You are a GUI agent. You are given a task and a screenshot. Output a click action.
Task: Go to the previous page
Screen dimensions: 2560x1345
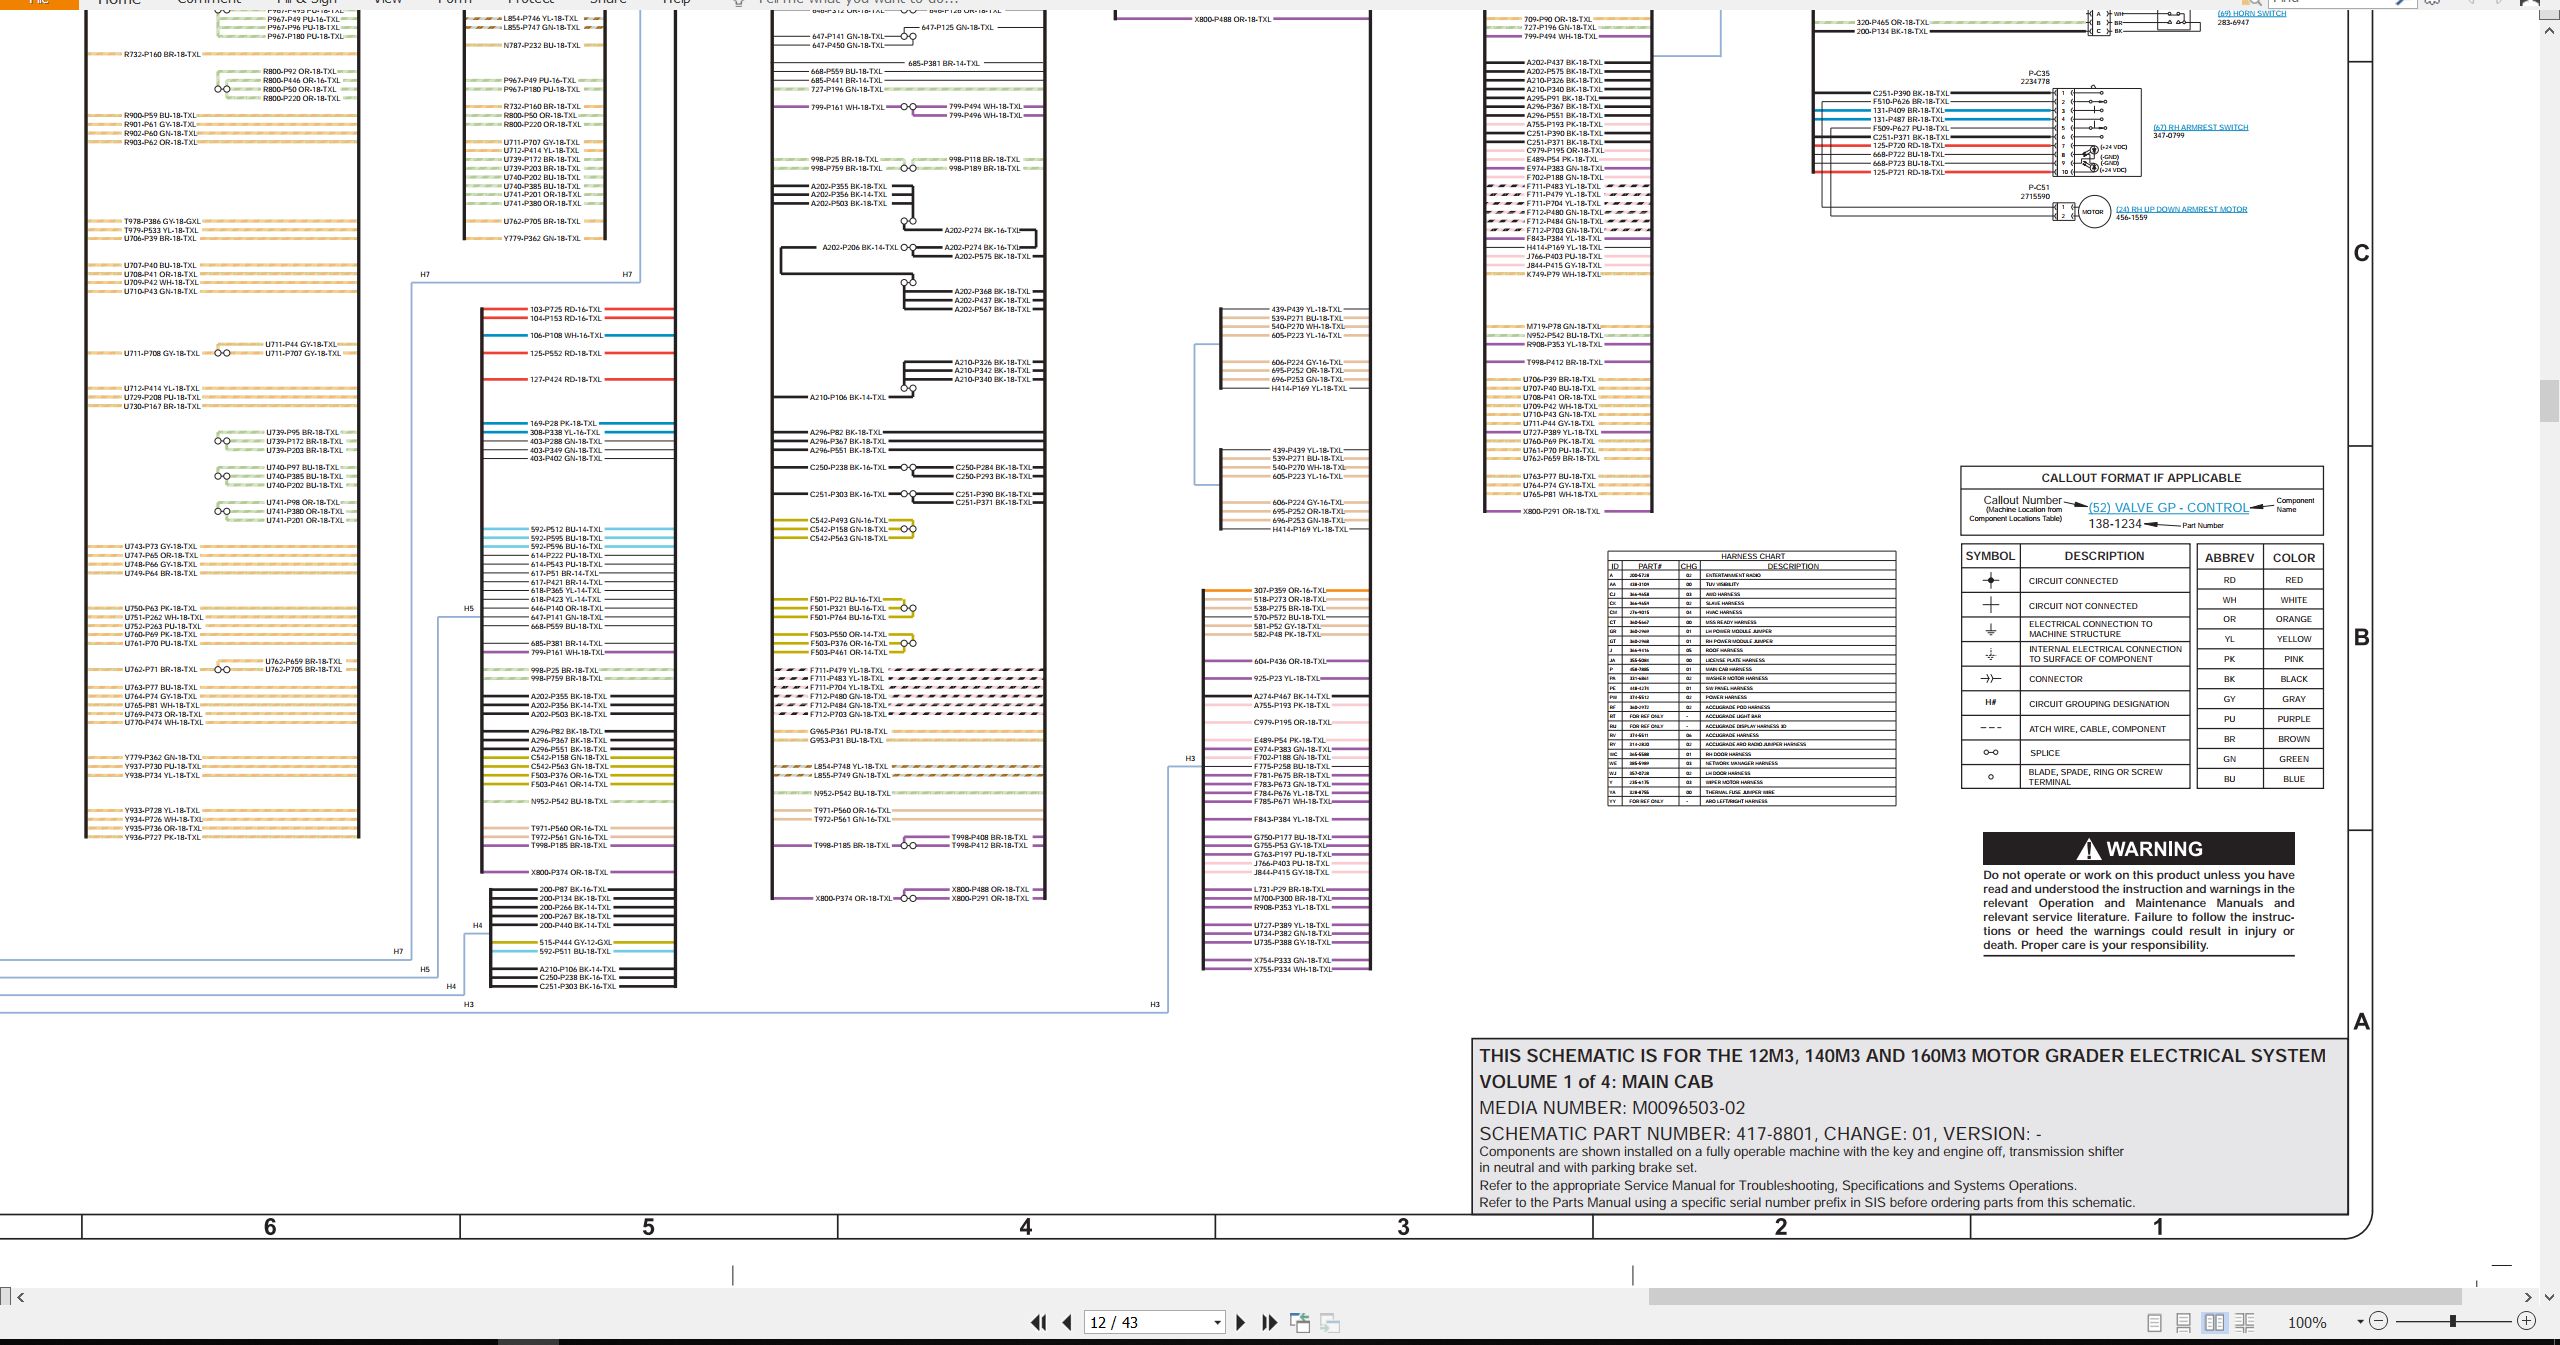[x=1067, y=1322]
